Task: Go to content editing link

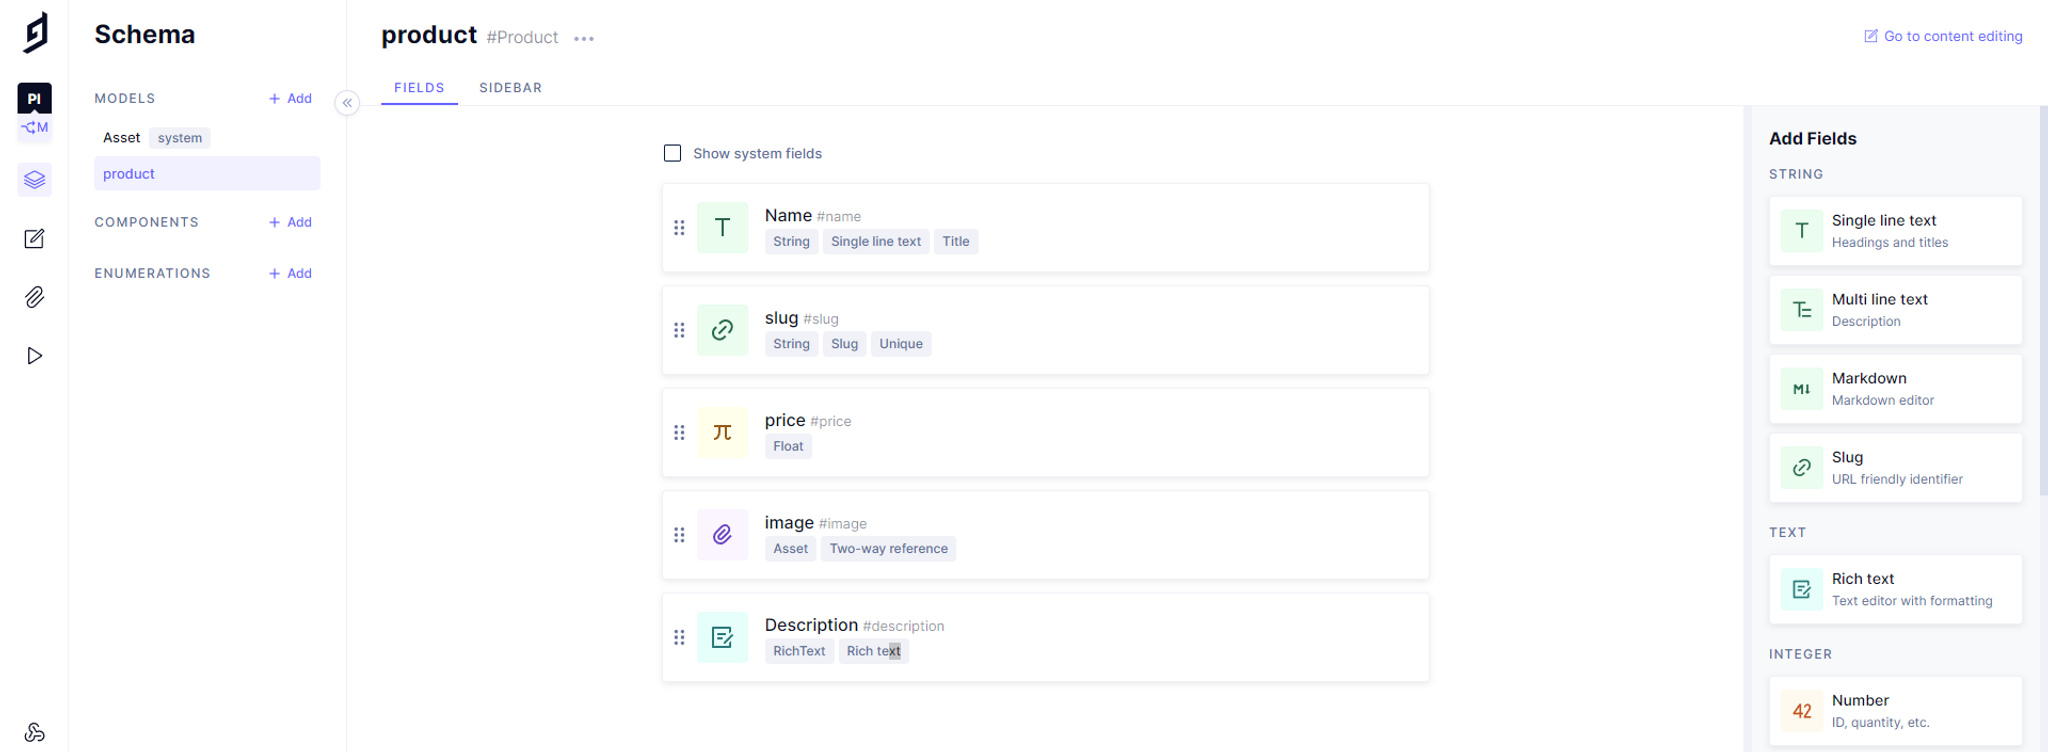Action: 1943,36
